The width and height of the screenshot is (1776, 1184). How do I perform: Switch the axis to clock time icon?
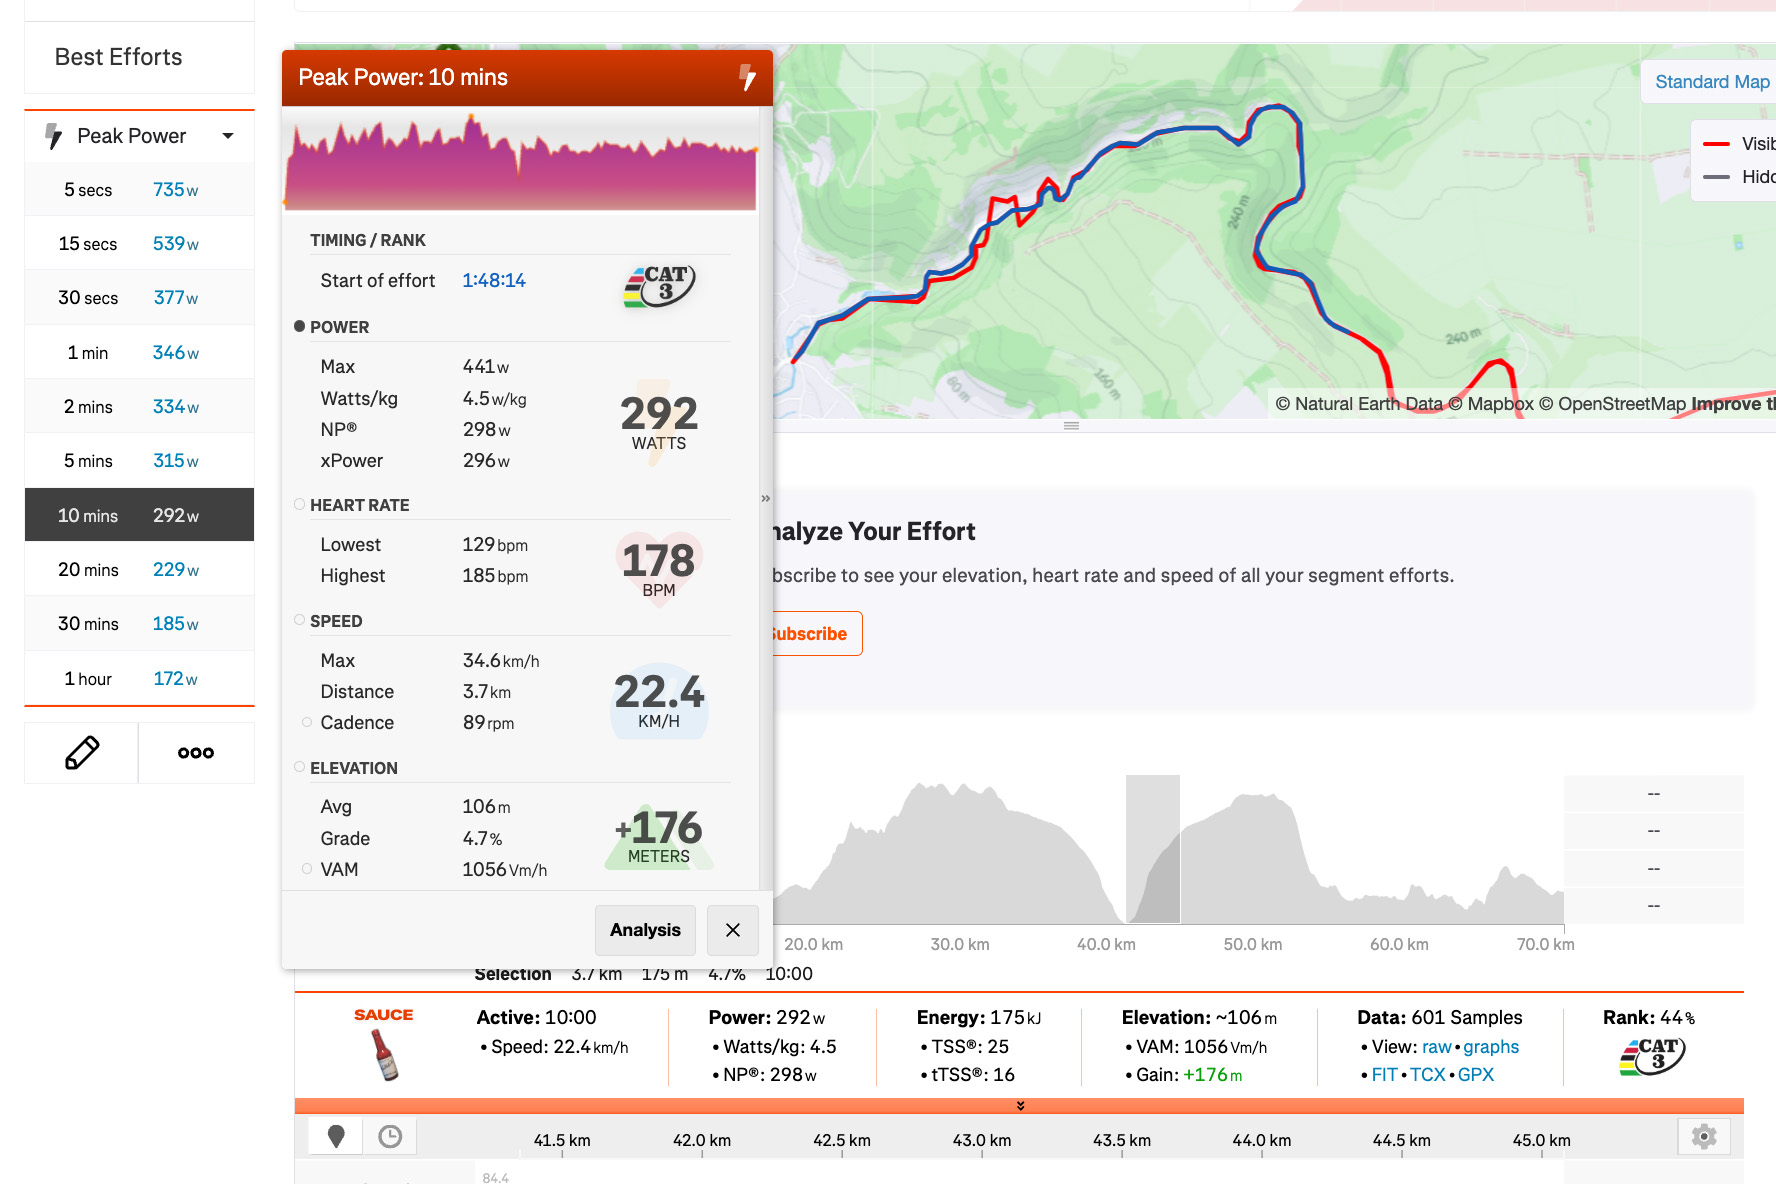(x=390, y=1136)
